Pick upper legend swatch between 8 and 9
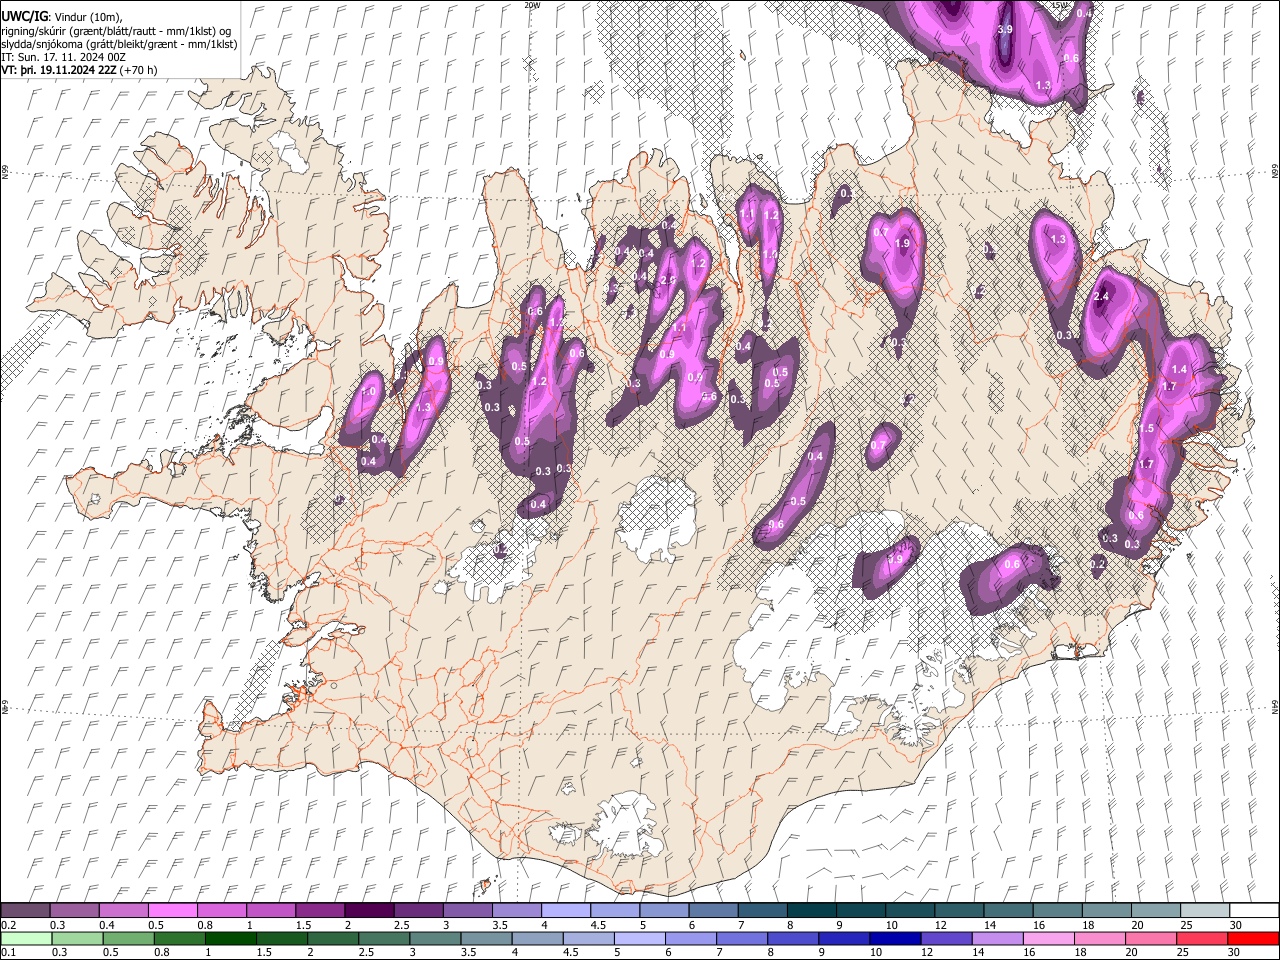 [811, 911]
